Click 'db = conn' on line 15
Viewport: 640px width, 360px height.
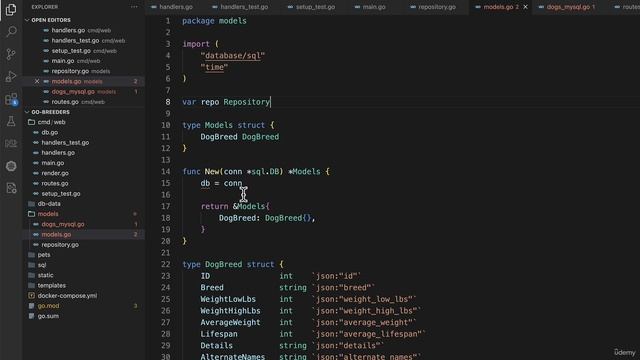[x=221, y=183]
